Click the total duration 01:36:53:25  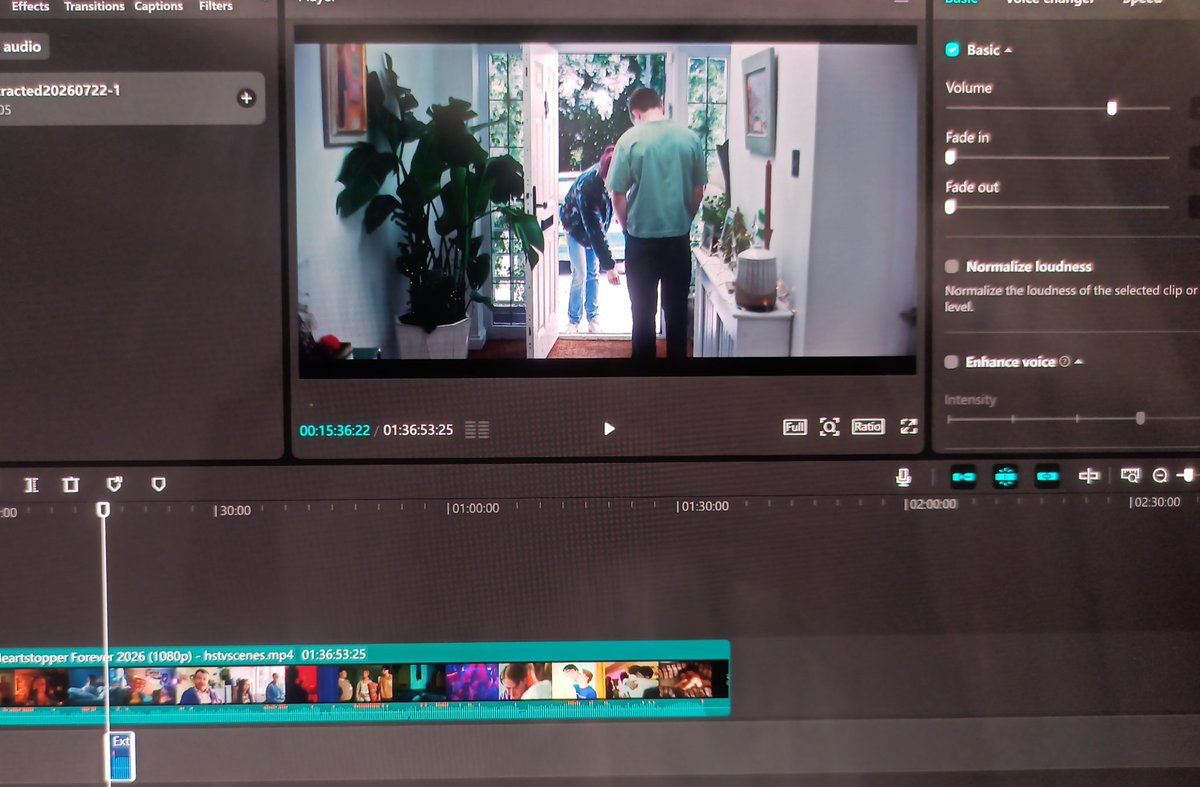(x=418, y=430)
